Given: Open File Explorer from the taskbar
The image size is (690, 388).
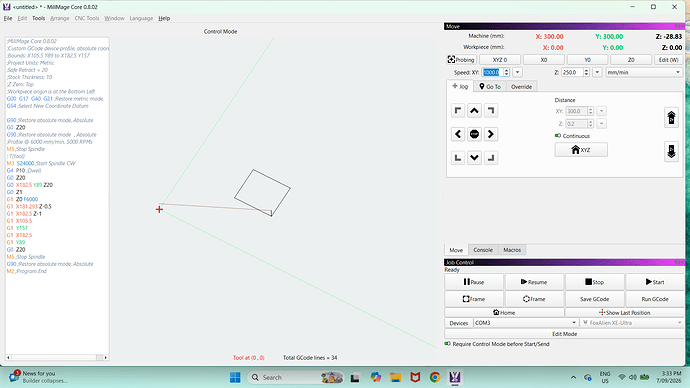Looking at the screenshot, I should point(395,377).
